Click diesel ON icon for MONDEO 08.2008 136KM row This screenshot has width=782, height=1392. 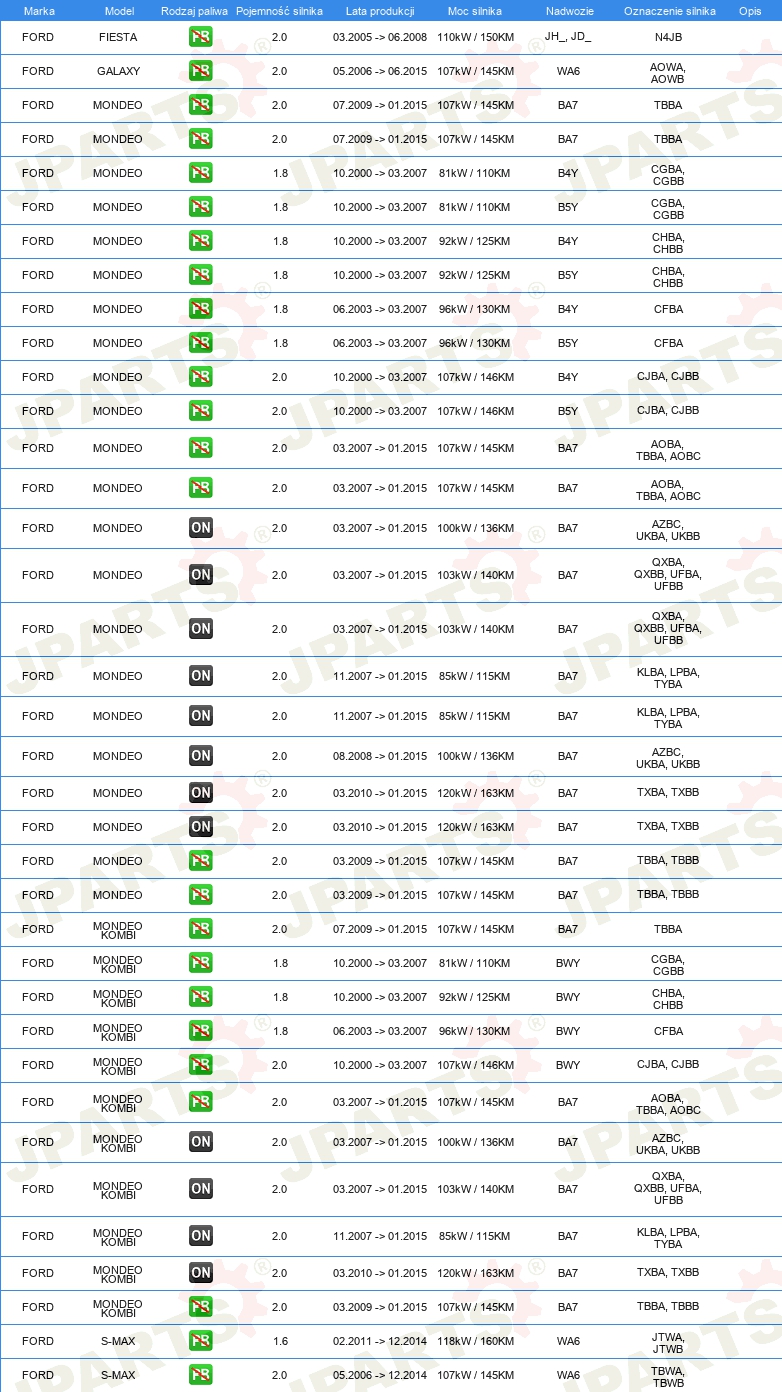point(201,756)
